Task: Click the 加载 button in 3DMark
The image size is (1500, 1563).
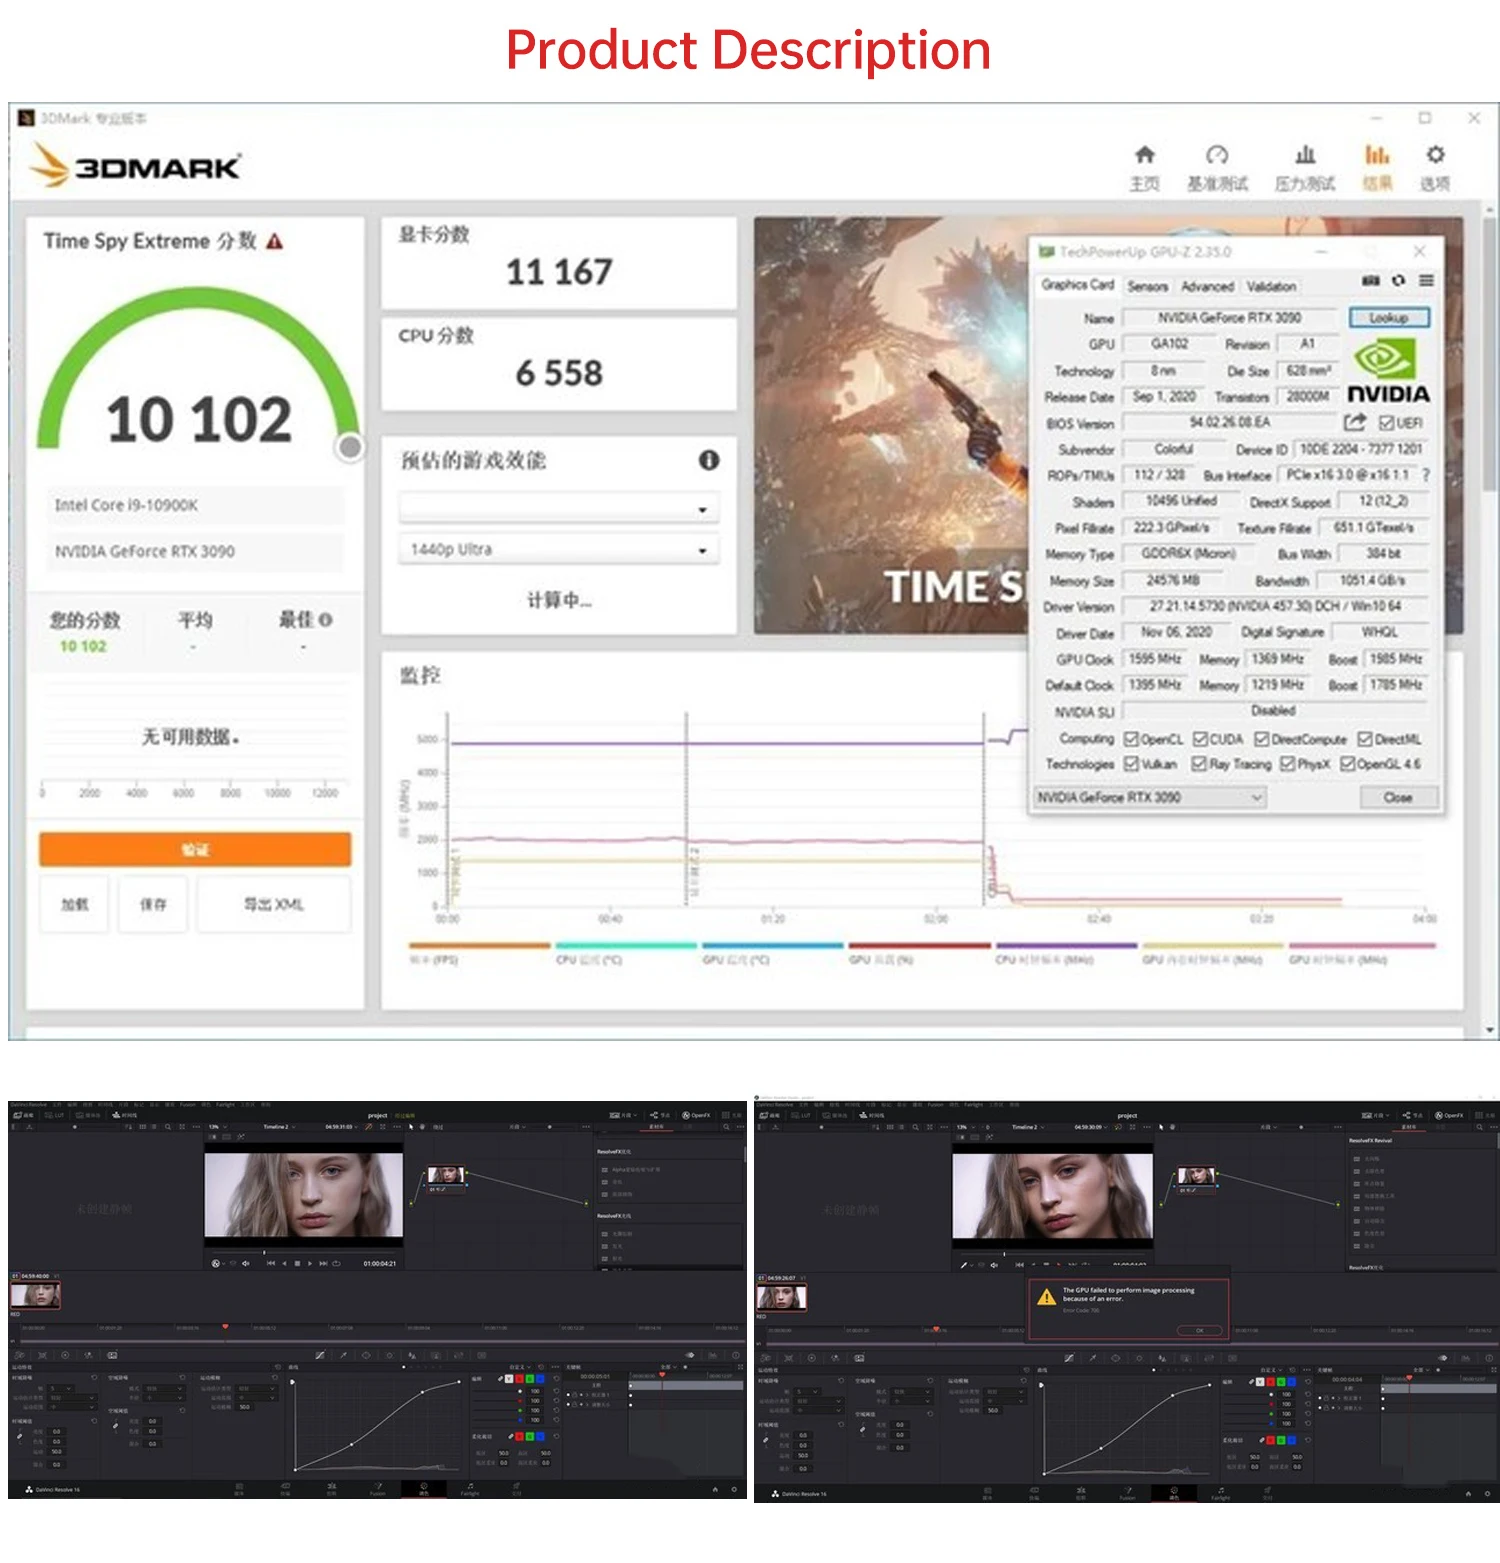Action: click(74, 904)
